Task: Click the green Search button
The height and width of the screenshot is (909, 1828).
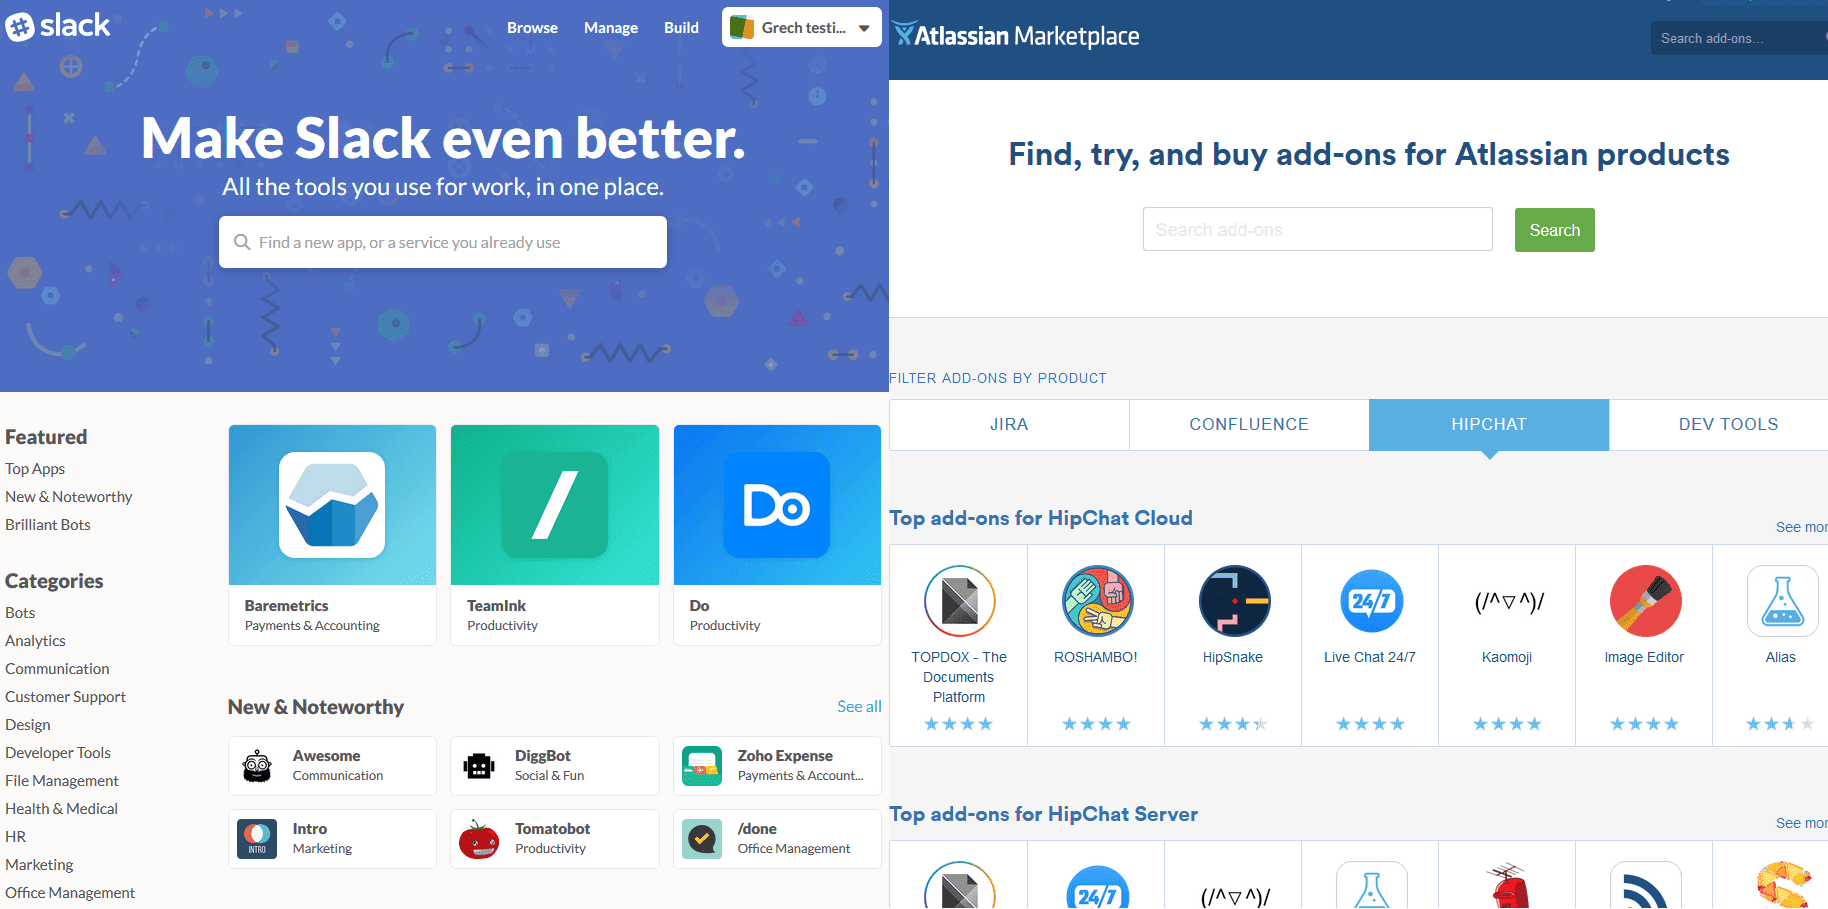Action: pos(1554,230)
